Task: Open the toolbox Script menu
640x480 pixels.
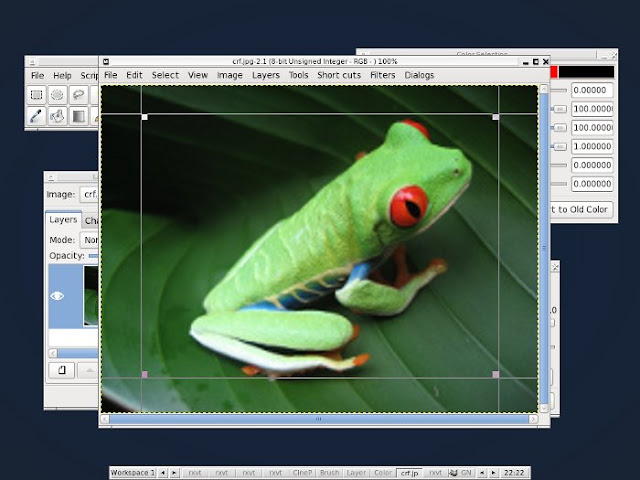Action: click(89, 76)
